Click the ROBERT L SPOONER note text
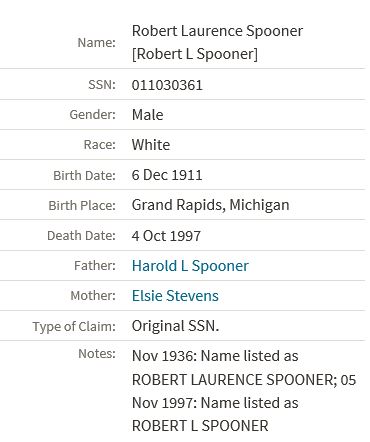This screenshot has height=442, width=370. (x=200, y=426)
